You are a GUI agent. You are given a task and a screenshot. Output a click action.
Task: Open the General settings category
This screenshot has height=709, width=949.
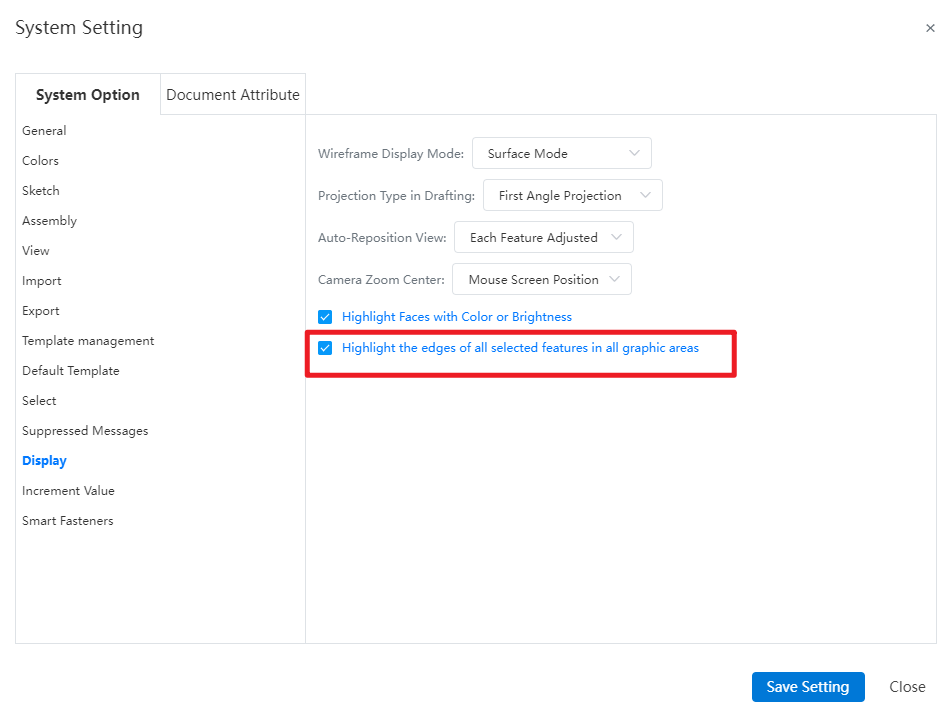(44, 131)
